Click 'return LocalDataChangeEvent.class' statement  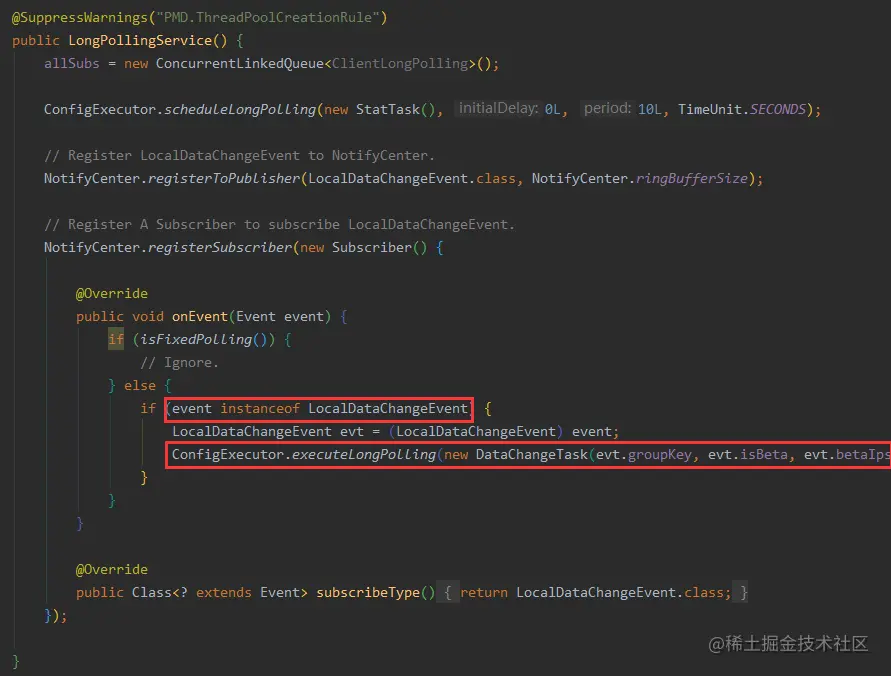[596, 592]
